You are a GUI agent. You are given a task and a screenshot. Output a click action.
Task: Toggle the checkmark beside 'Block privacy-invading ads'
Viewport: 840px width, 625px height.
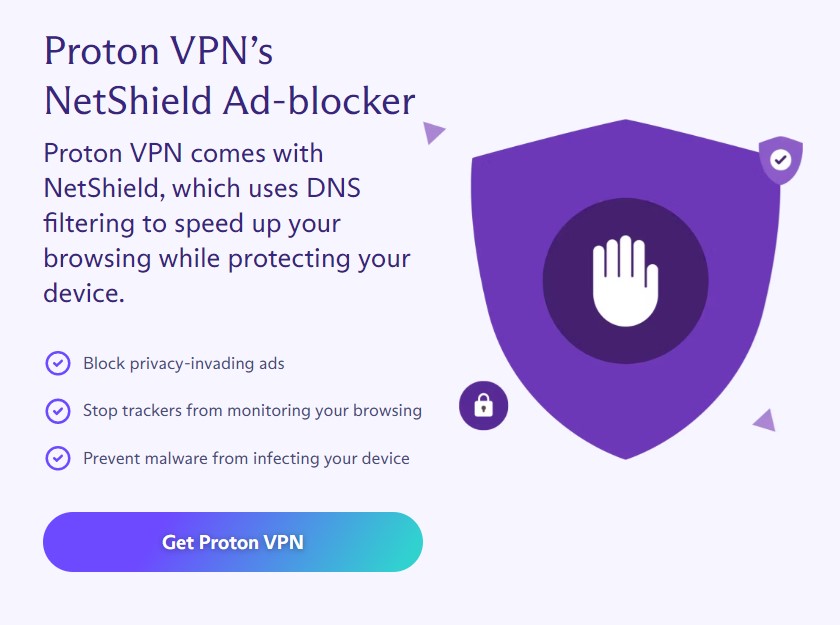pyautogui.click(x=57, y=364)
